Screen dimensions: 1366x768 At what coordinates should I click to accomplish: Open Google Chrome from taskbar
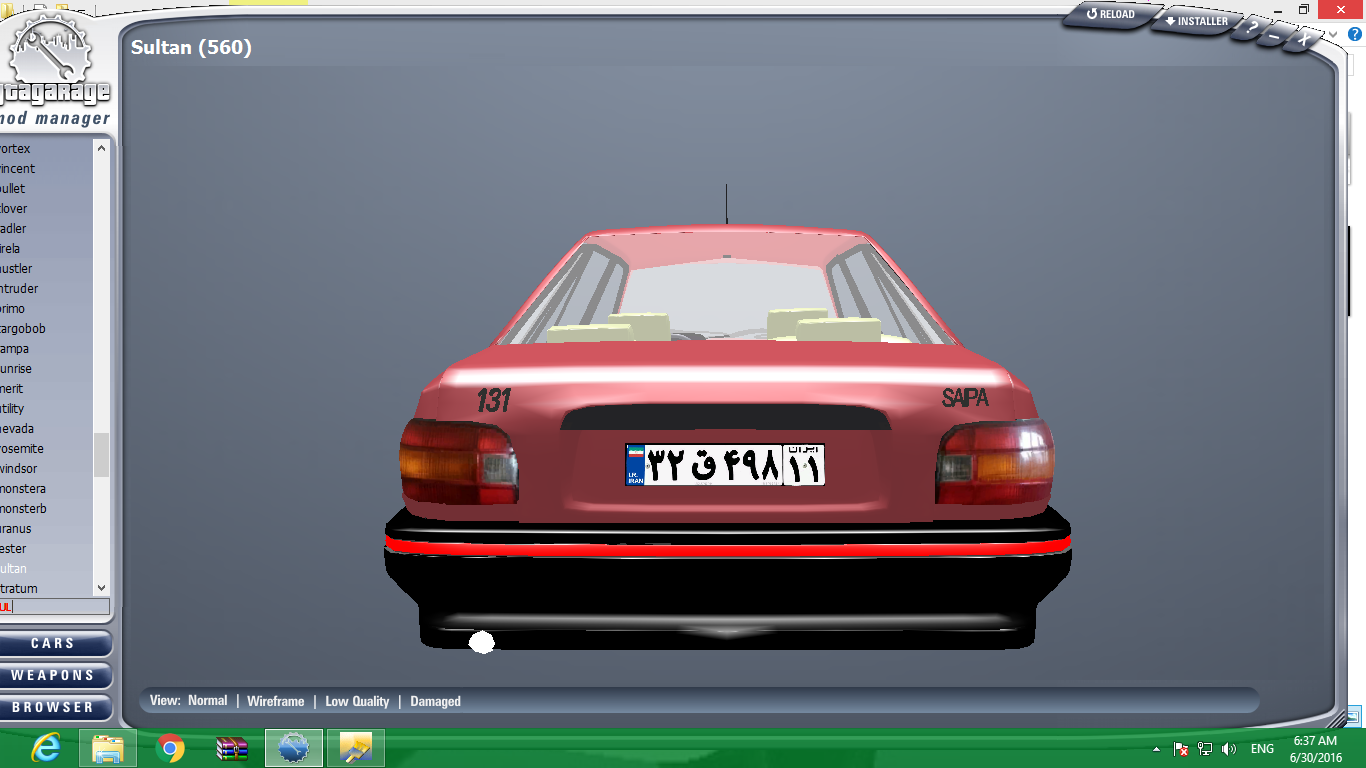click(170, 748)
